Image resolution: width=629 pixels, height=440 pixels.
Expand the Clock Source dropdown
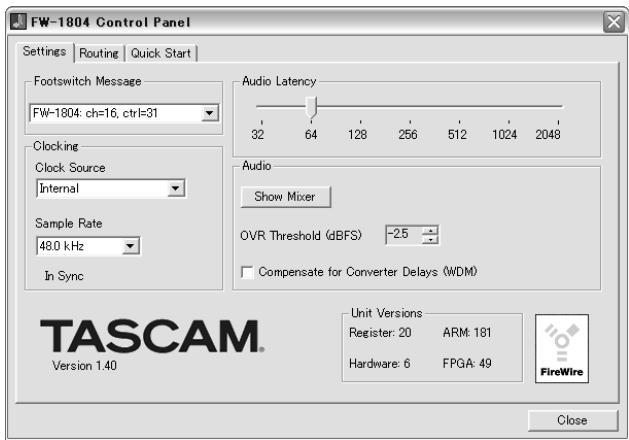[176, 187]
